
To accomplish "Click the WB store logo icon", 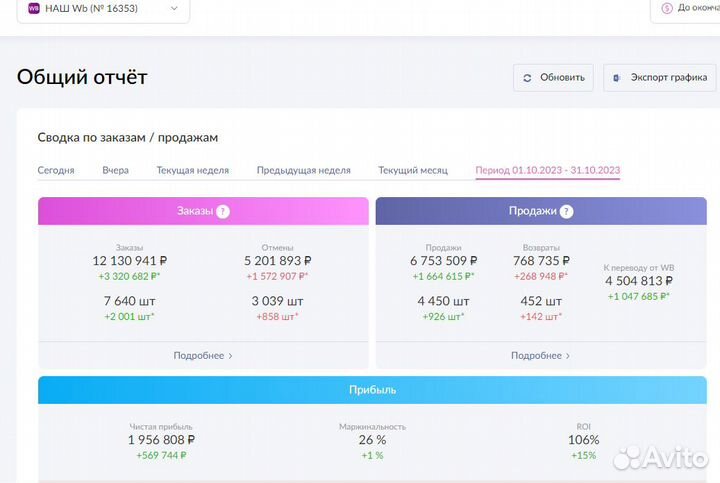I will click(34, 8).
